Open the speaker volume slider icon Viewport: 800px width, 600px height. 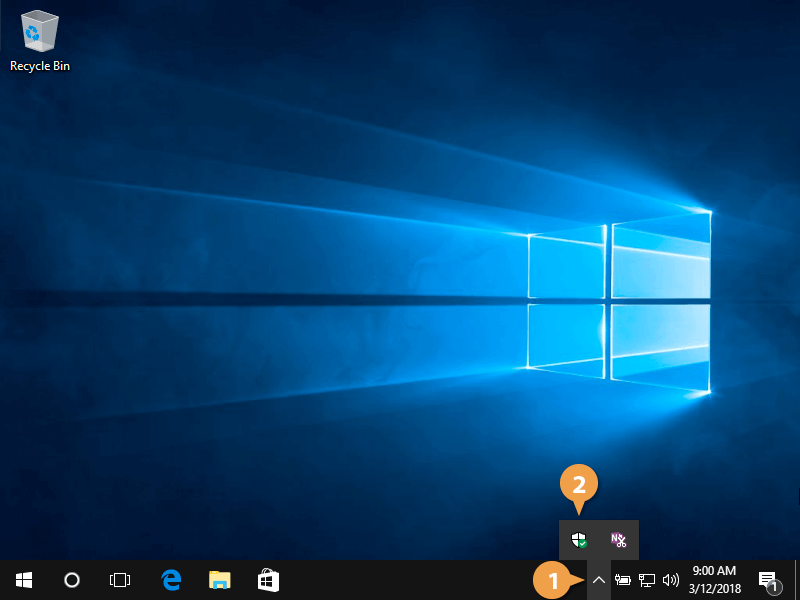(671, 579)
